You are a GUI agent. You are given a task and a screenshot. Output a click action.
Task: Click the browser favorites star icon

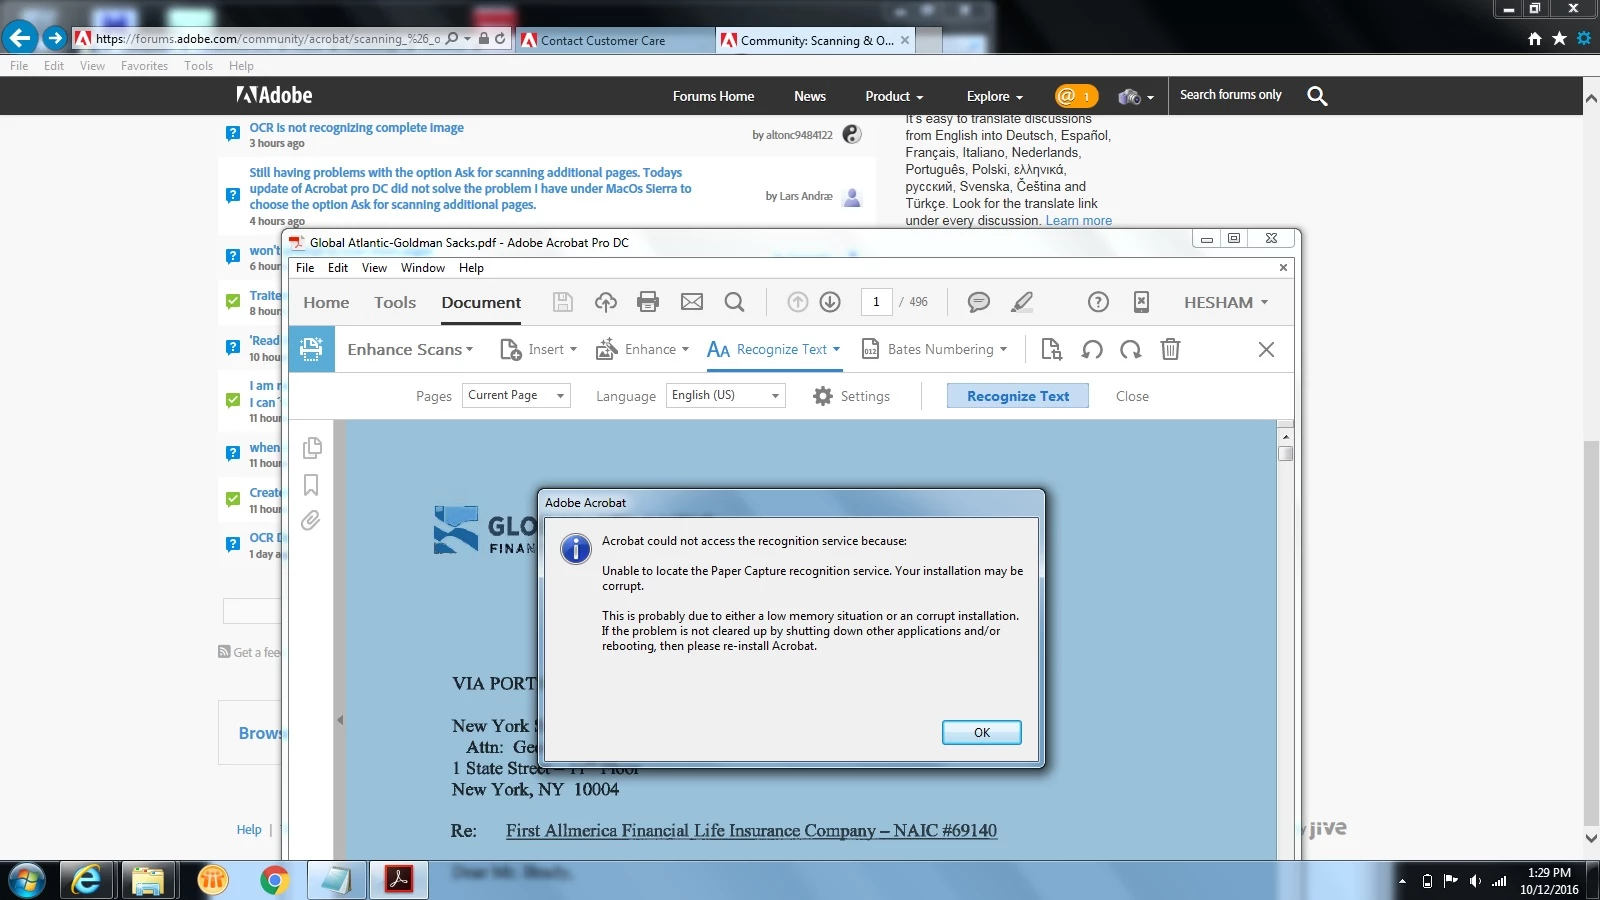pos(1559,38)
